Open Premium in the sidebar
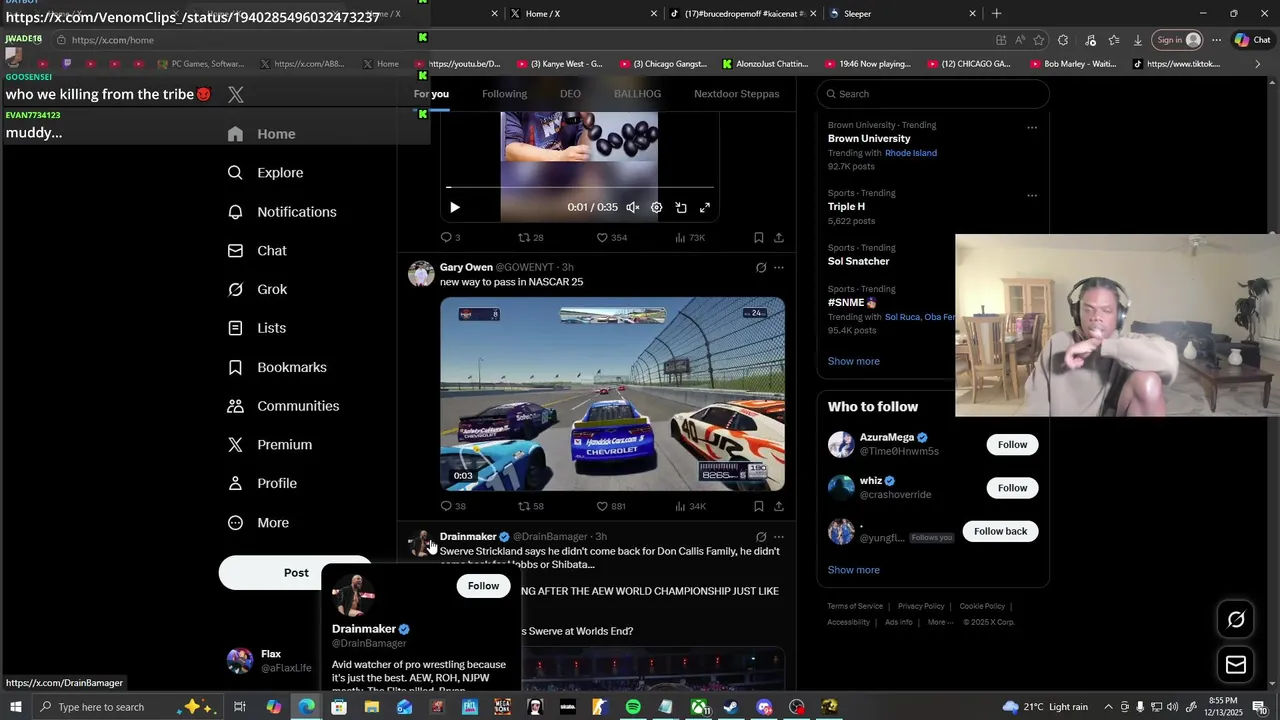The image size is (1280, 720). (x=270, y=445)
